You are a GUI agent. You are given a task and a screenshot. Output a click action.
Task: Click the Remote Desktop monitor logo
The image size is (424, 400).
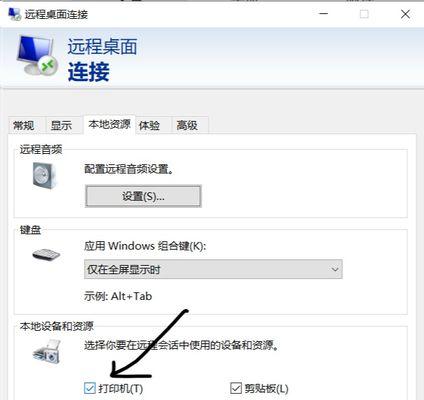(x=37, y=55)
